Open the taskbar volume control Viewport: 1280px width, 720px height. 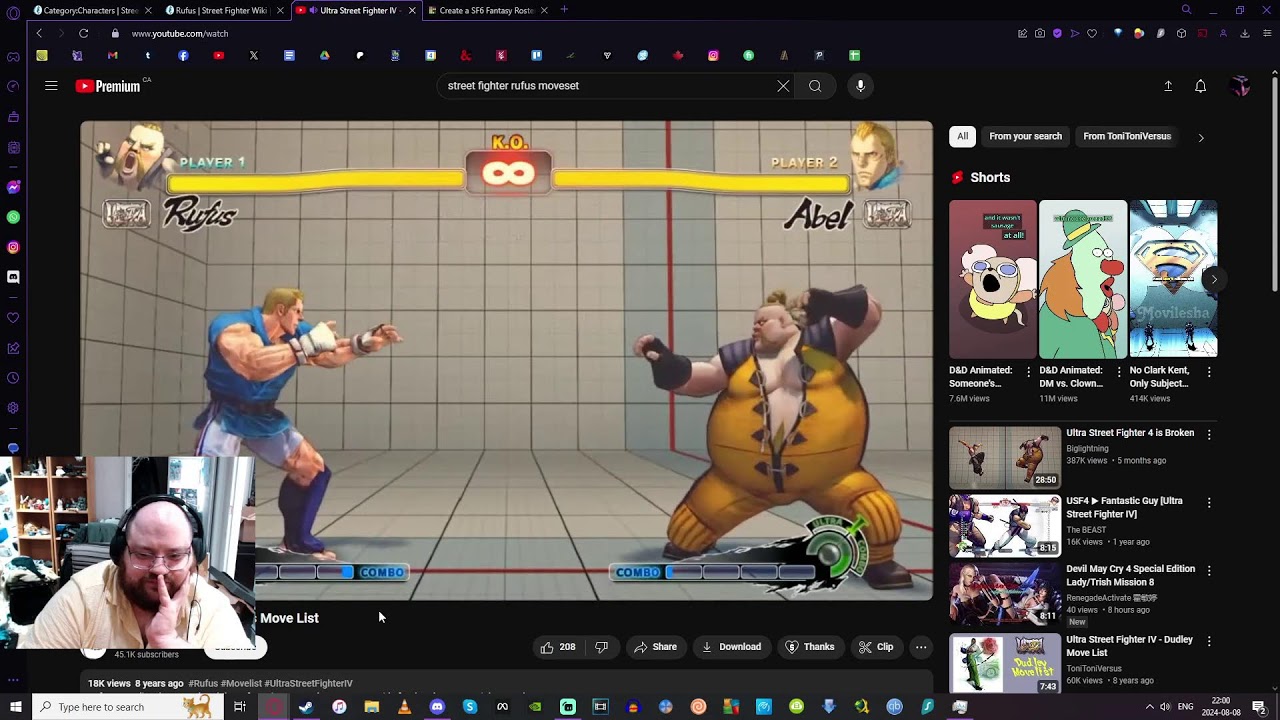coord(1165,707)
